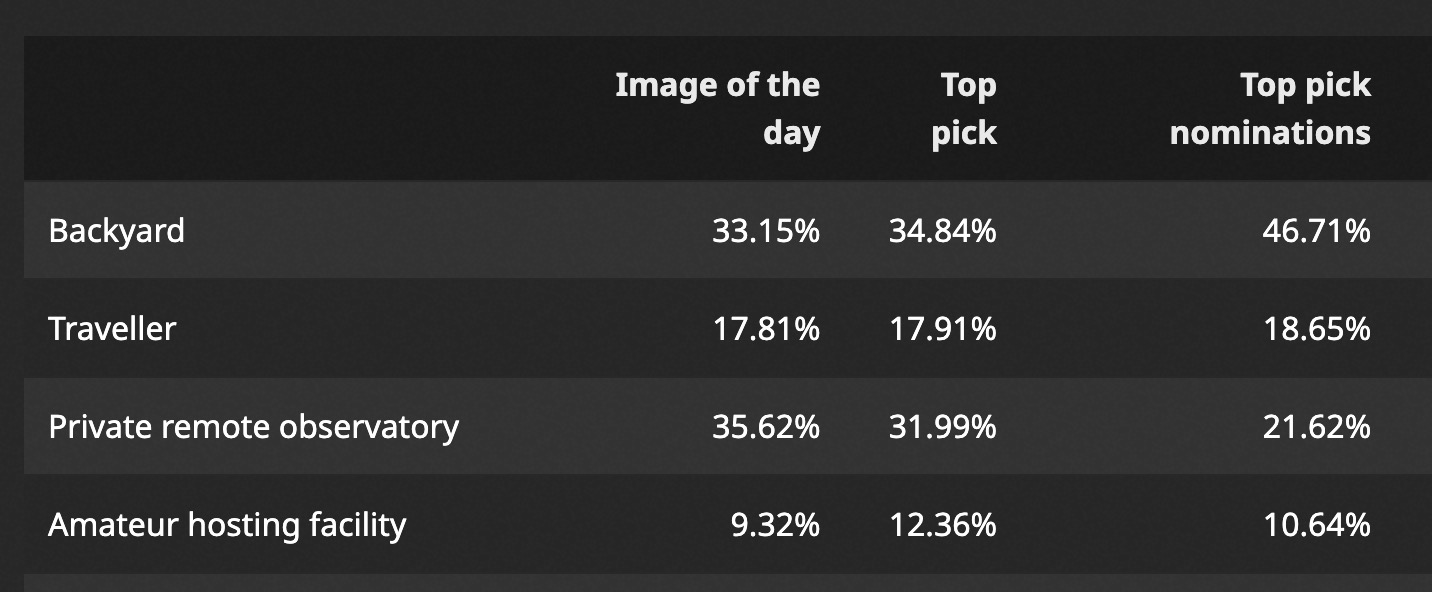The width and height of the screenshot is (1432, 592).
Task: Click Amateur hosting facility's 10.64% value
Action: point(1317,525)
